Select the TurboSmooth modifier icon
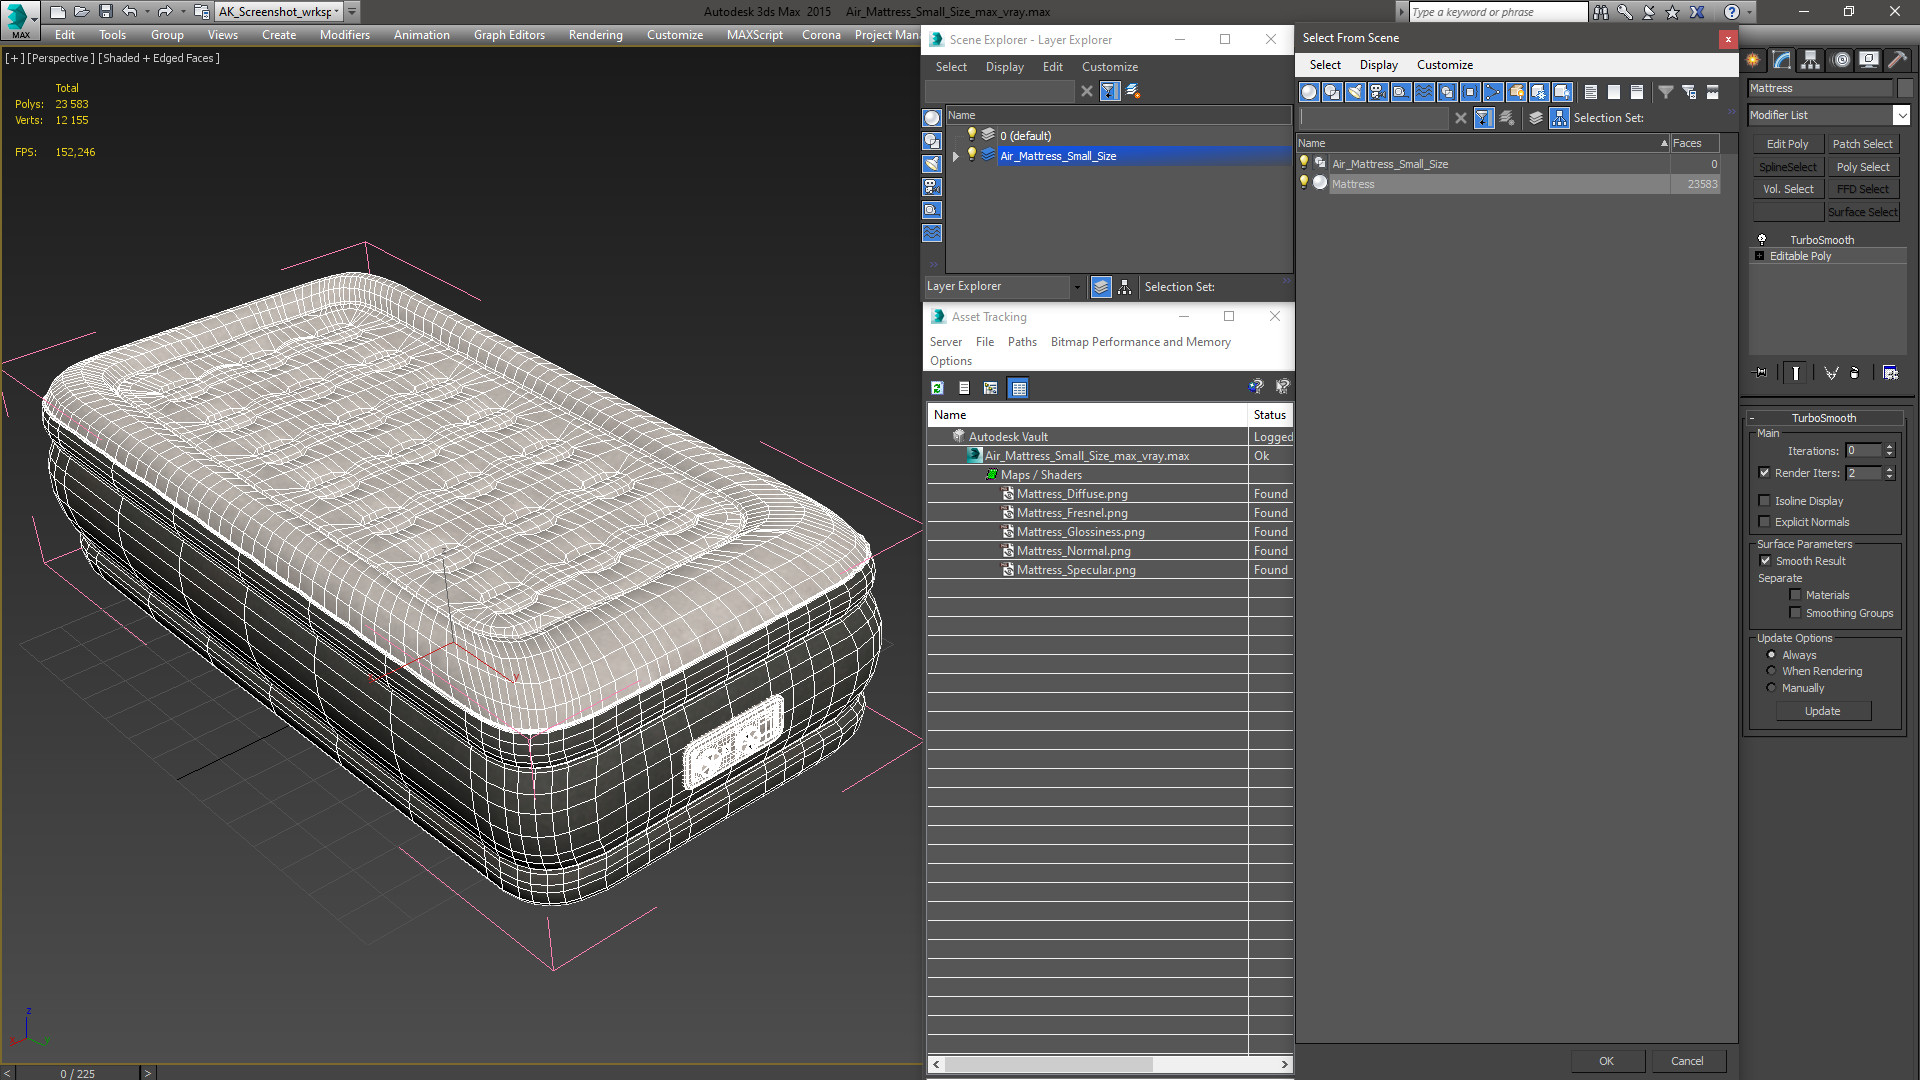Image resolution: width=1920 pixels, height=1080 pixels. pos(1762,239)
